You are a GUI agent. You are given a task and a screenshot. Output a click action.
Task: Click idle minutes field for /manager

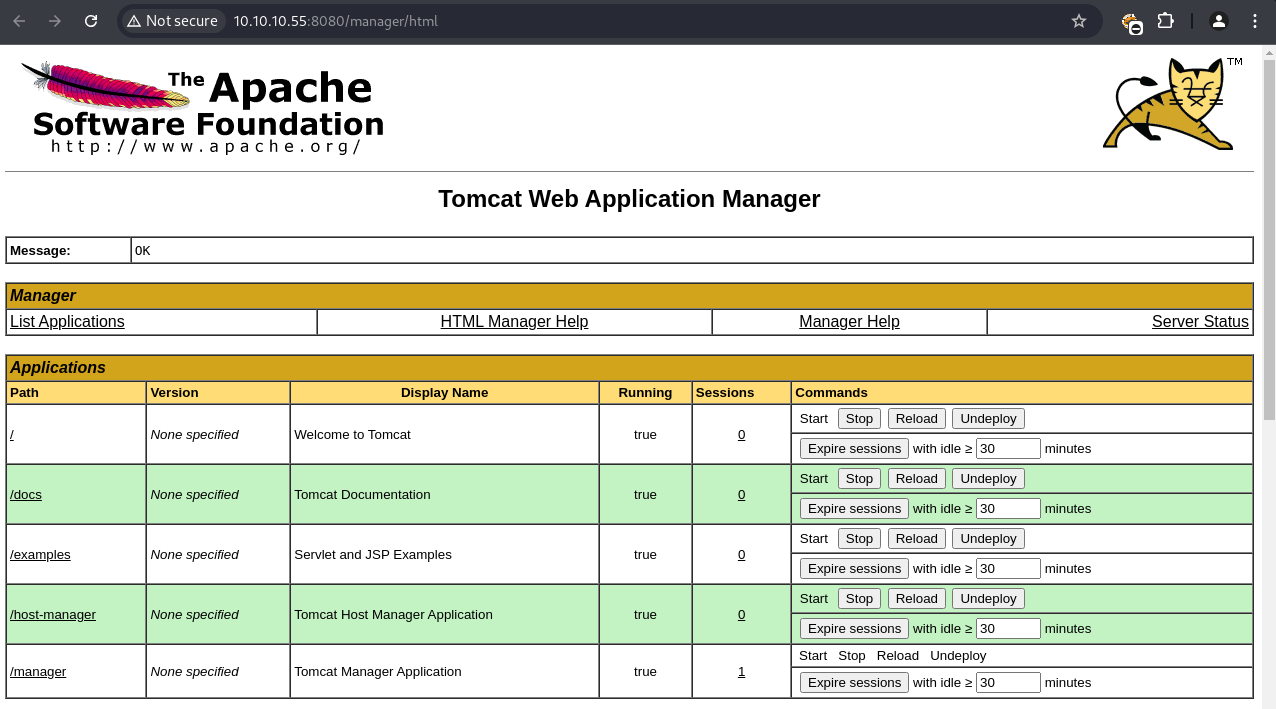coord(1008,683)
